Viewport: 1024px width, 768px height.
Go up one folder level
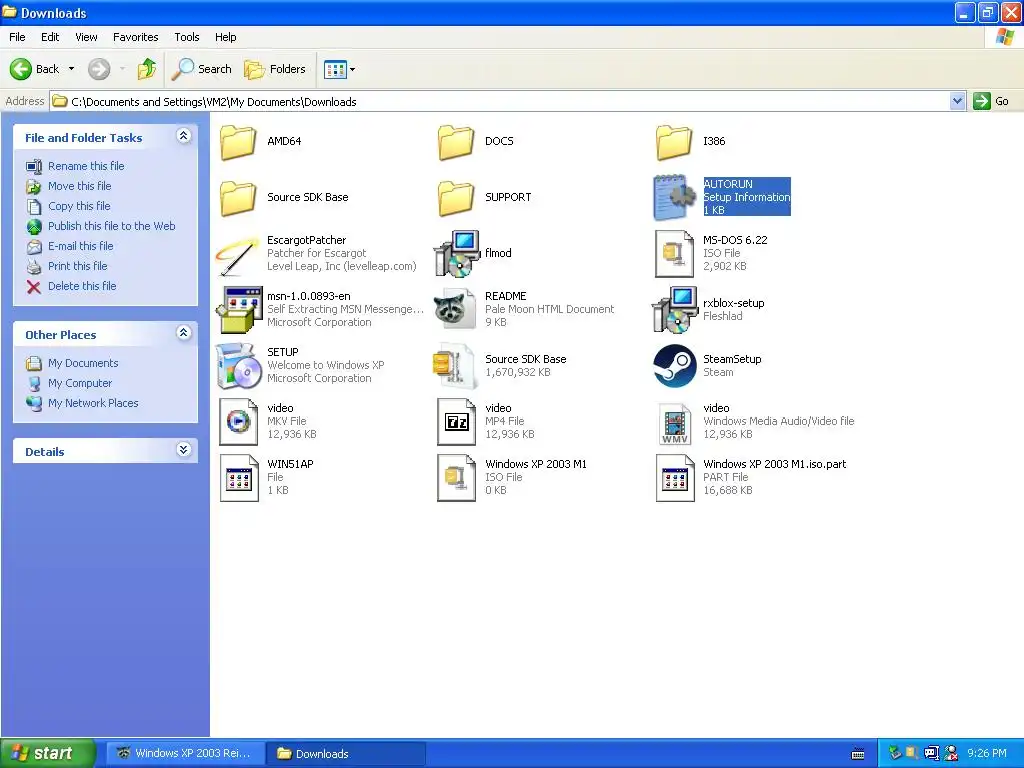coord(147,69)
